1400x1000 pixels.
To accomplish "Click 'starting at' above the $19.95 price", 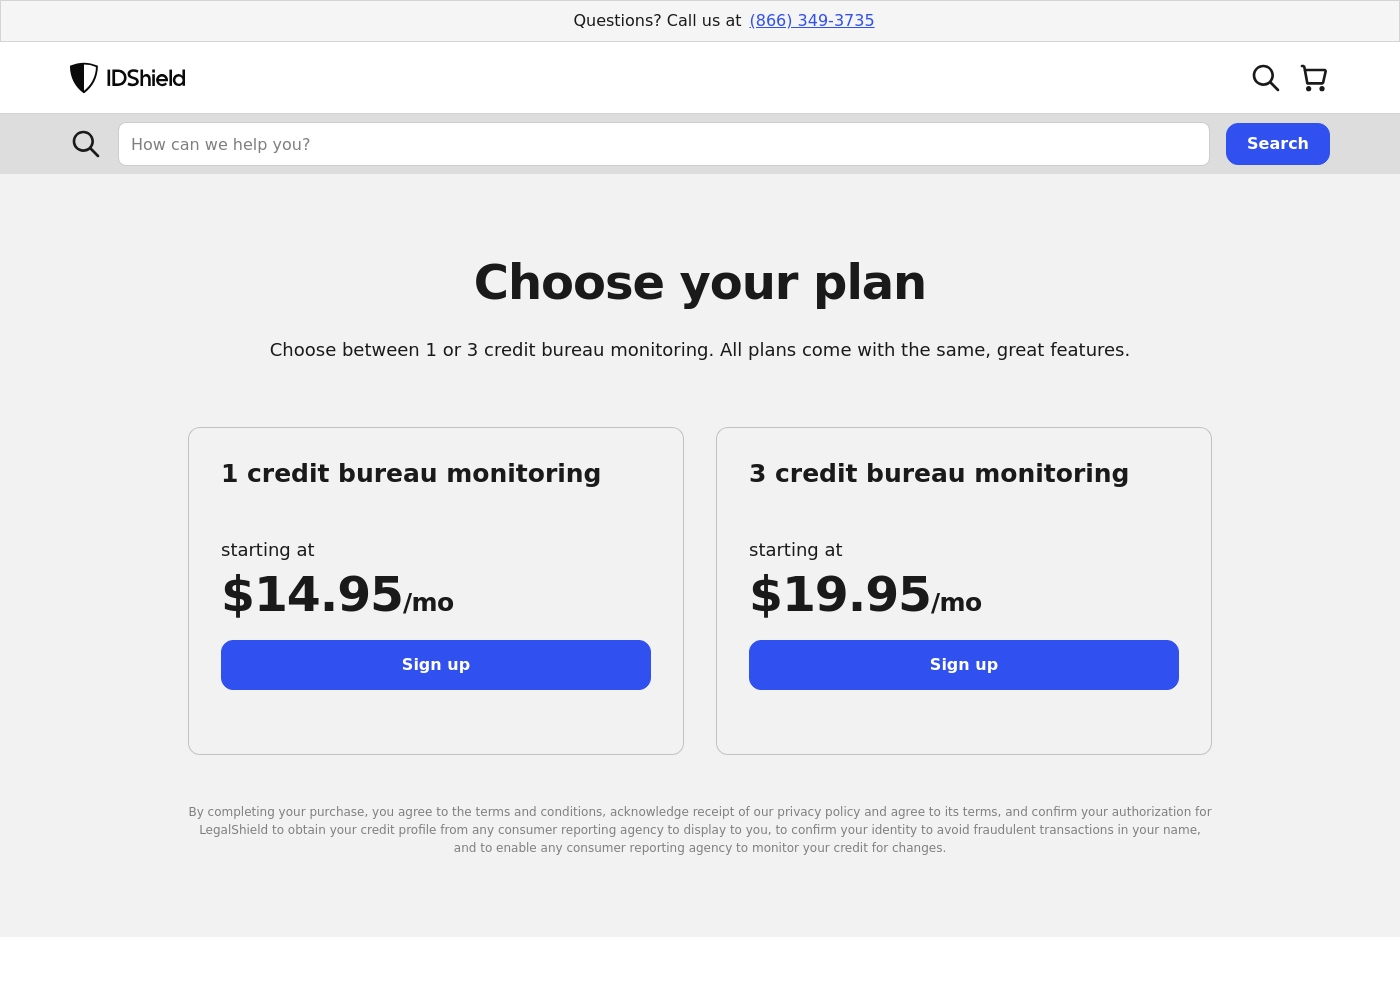I will [796, 550].
